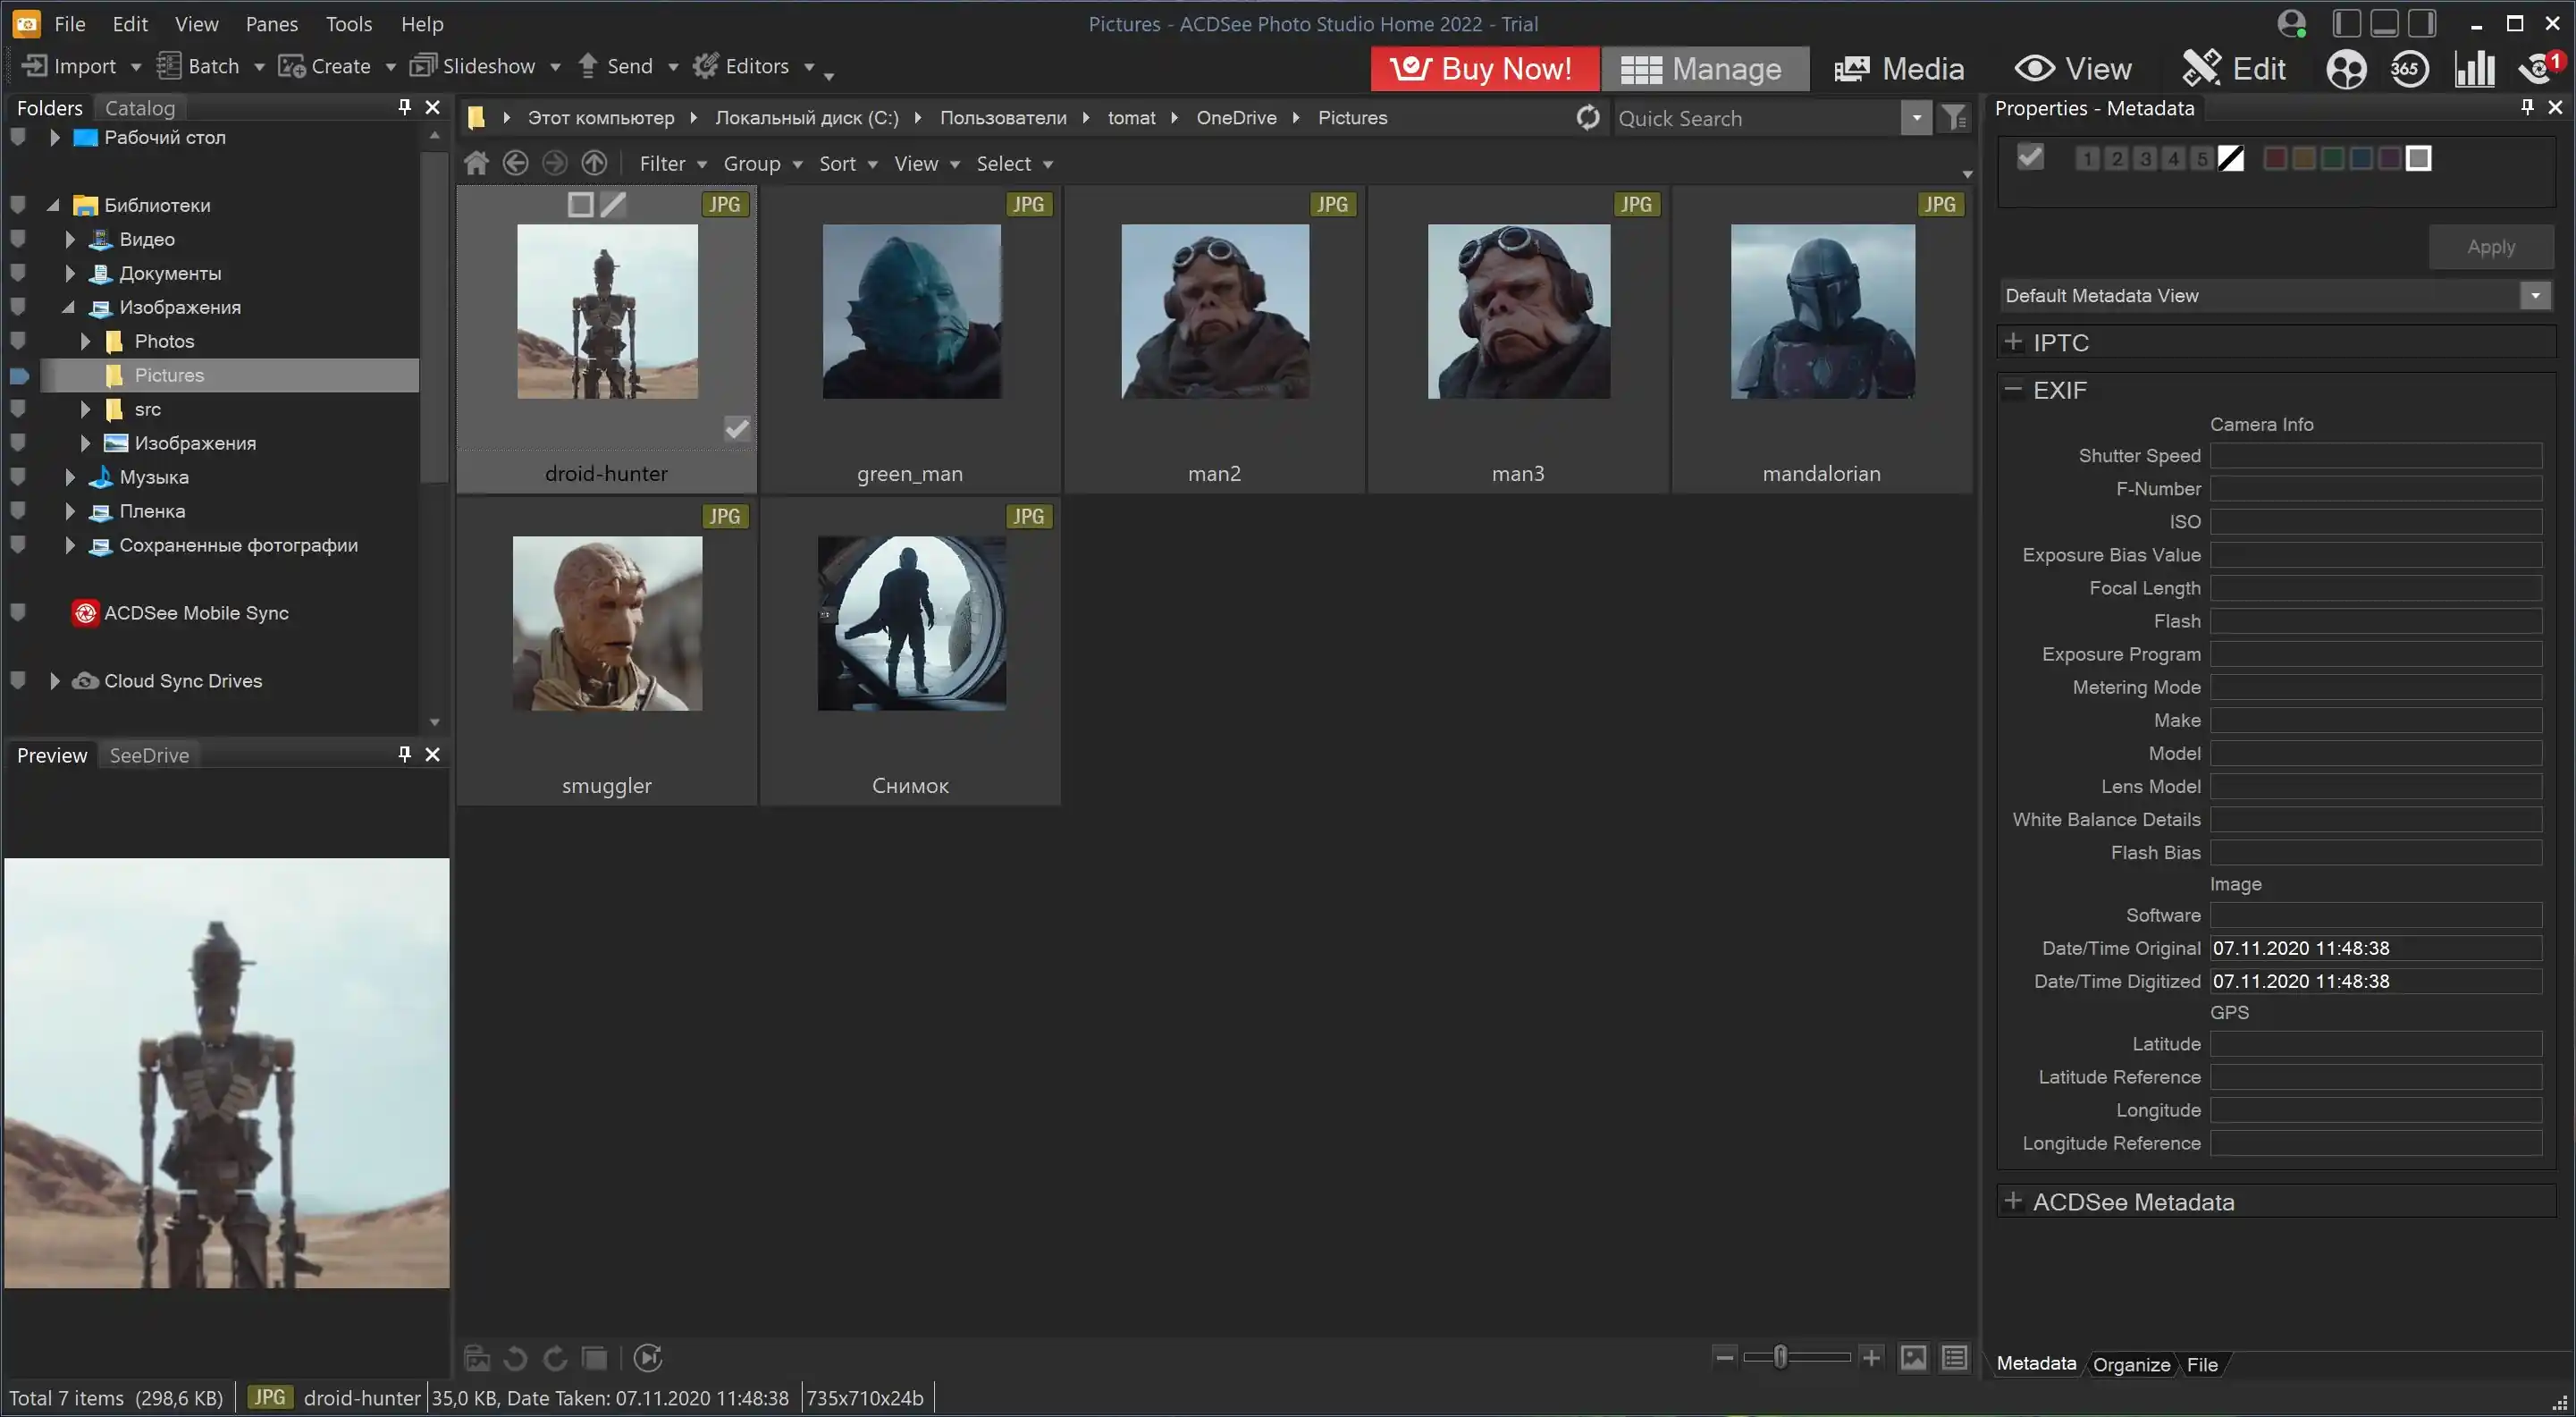Zoom in thumbnails with the plus icon

[1871, 1357]
